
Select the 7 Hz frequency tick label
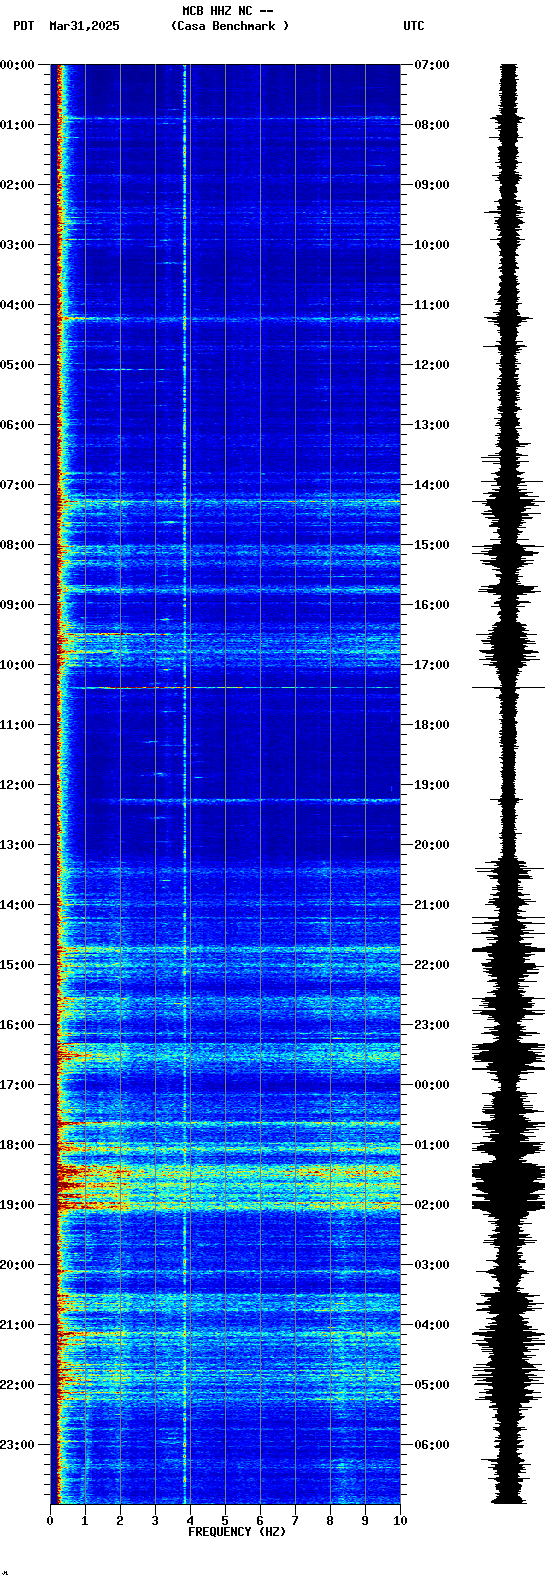click(x=295, y=1521)
